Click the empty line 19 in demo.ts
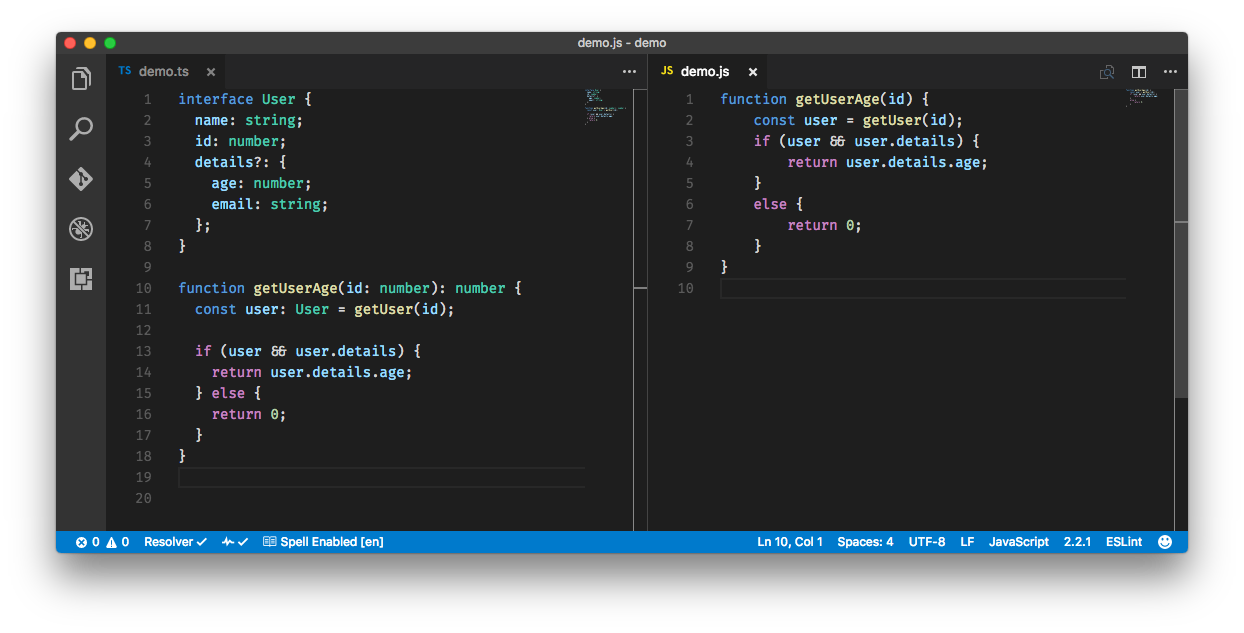 [x=382, y=478]
